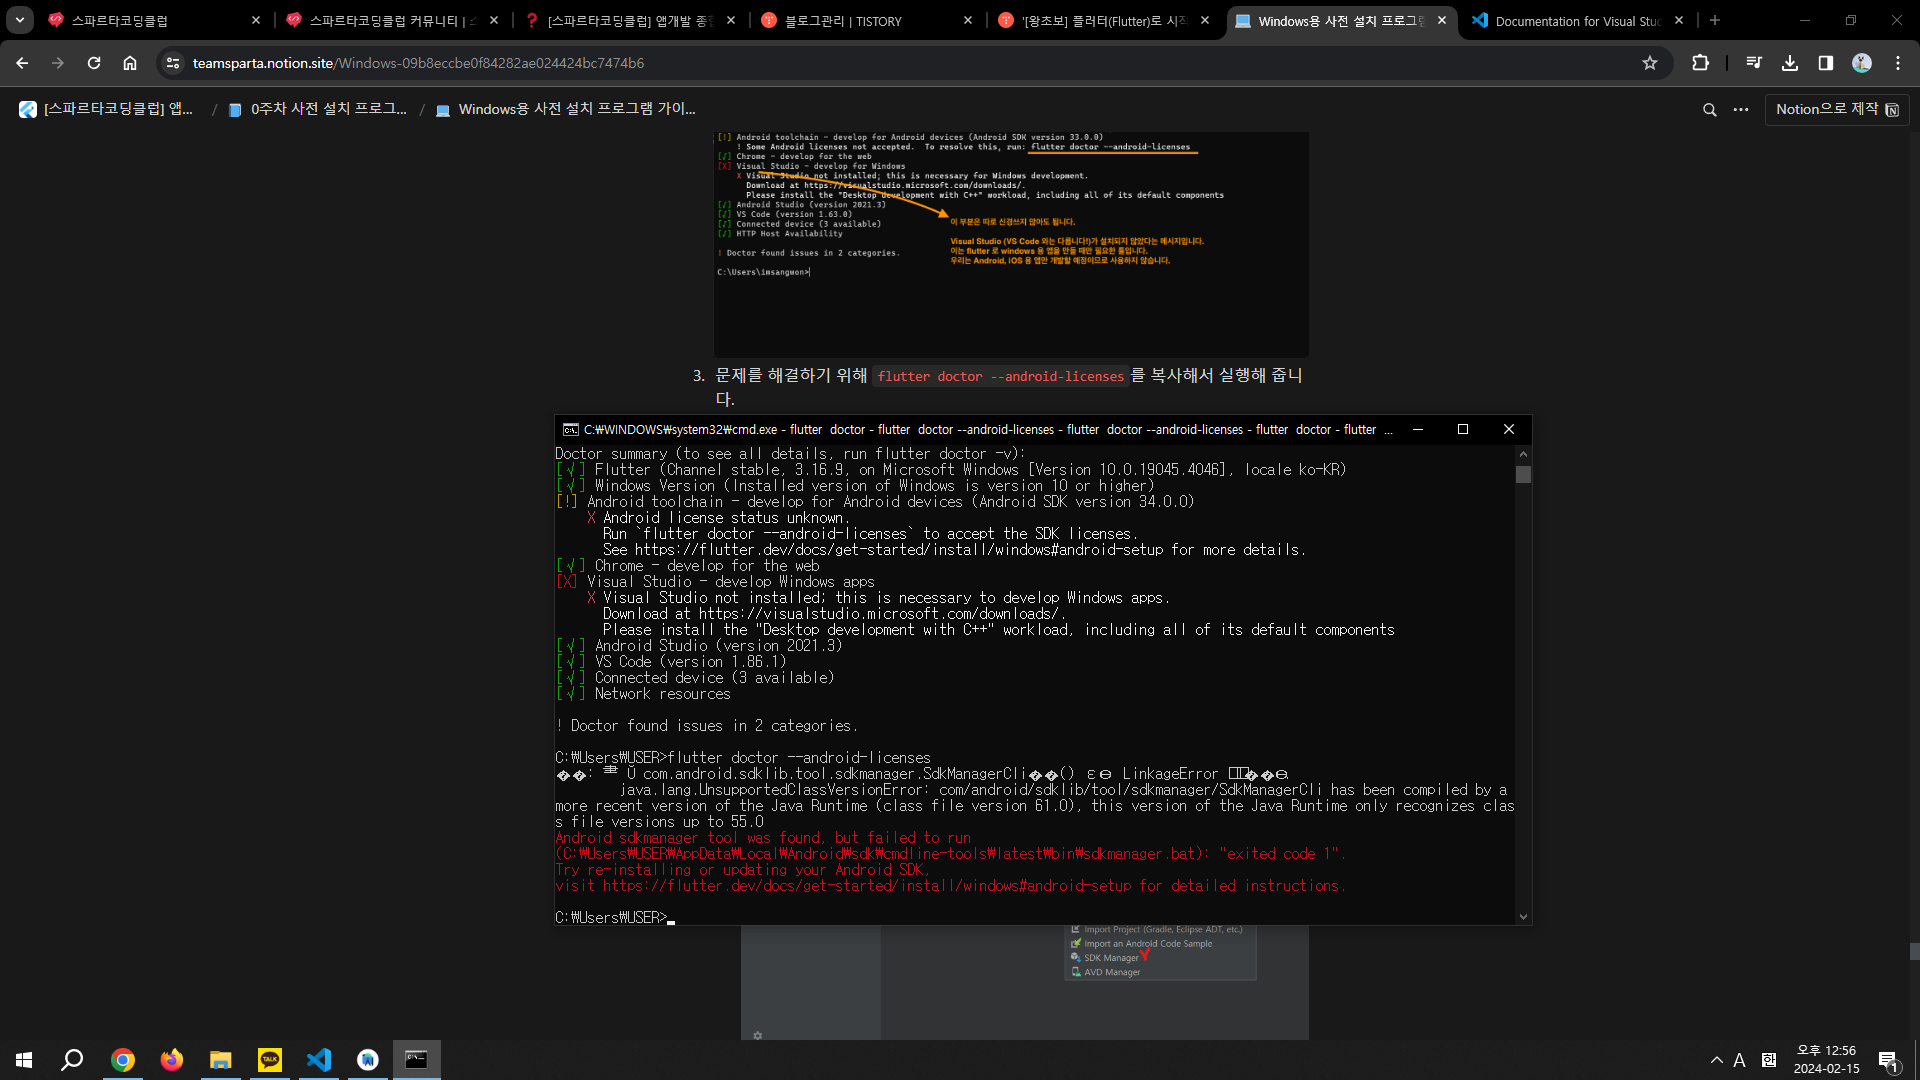Minimize the cmd.exe window

tap(1417, 430)
